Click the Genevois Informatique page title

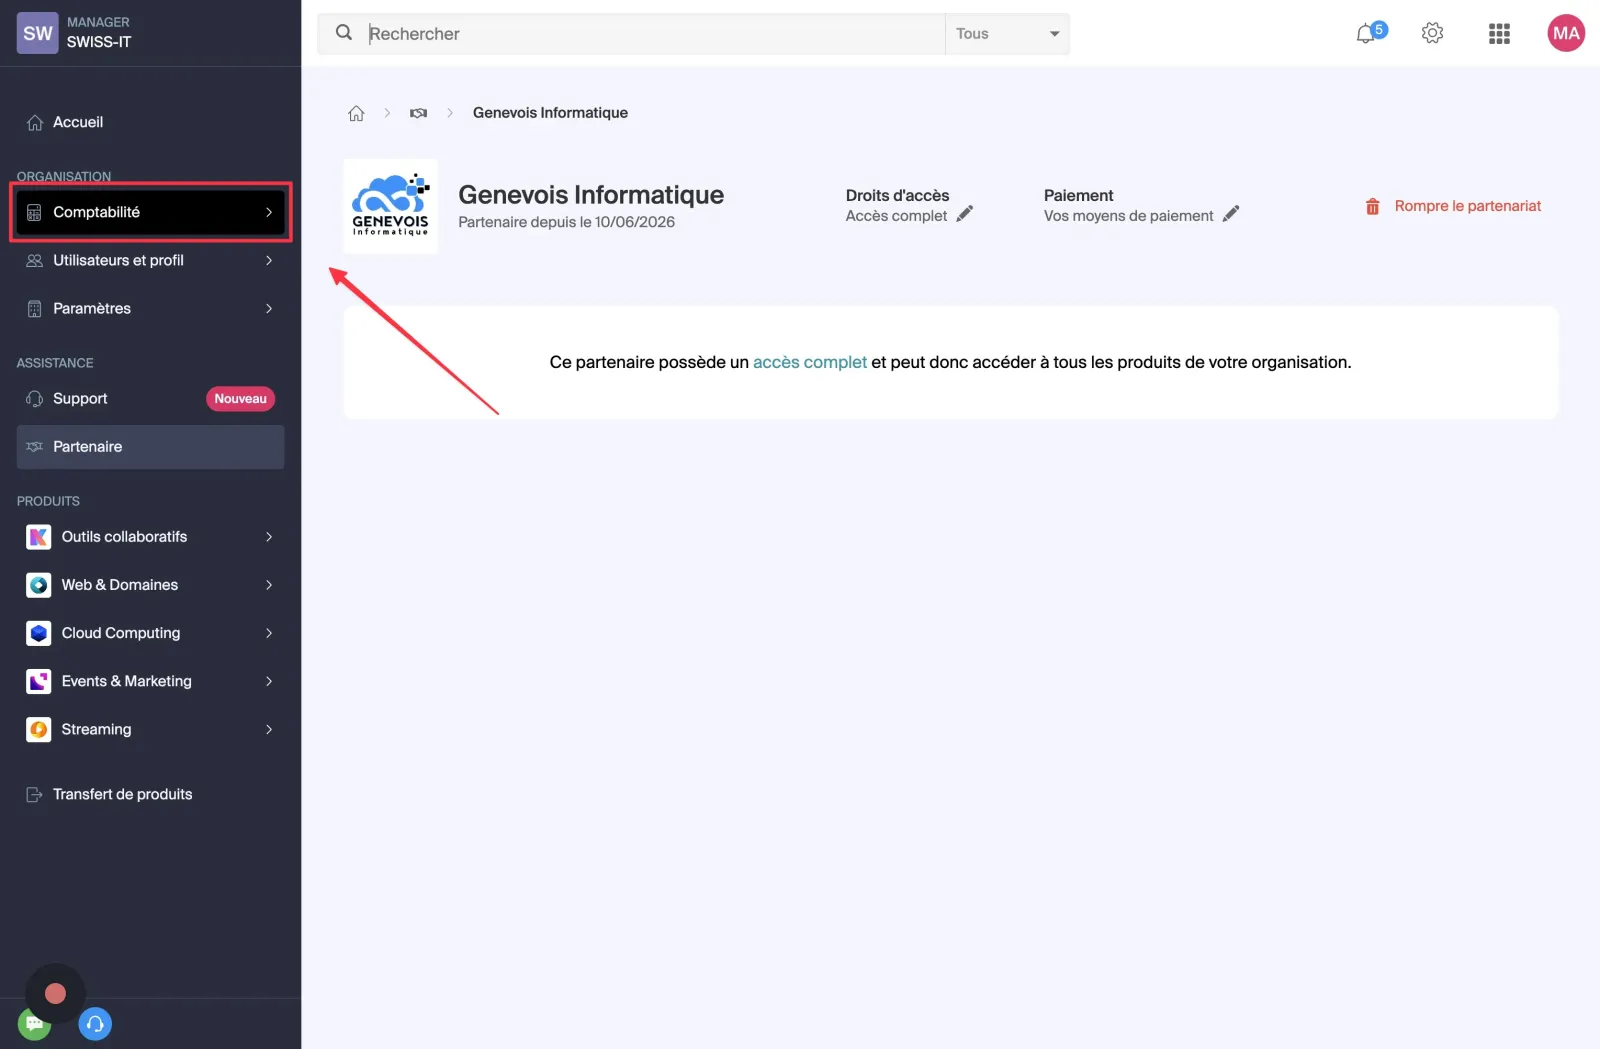(x=591, y=194)
